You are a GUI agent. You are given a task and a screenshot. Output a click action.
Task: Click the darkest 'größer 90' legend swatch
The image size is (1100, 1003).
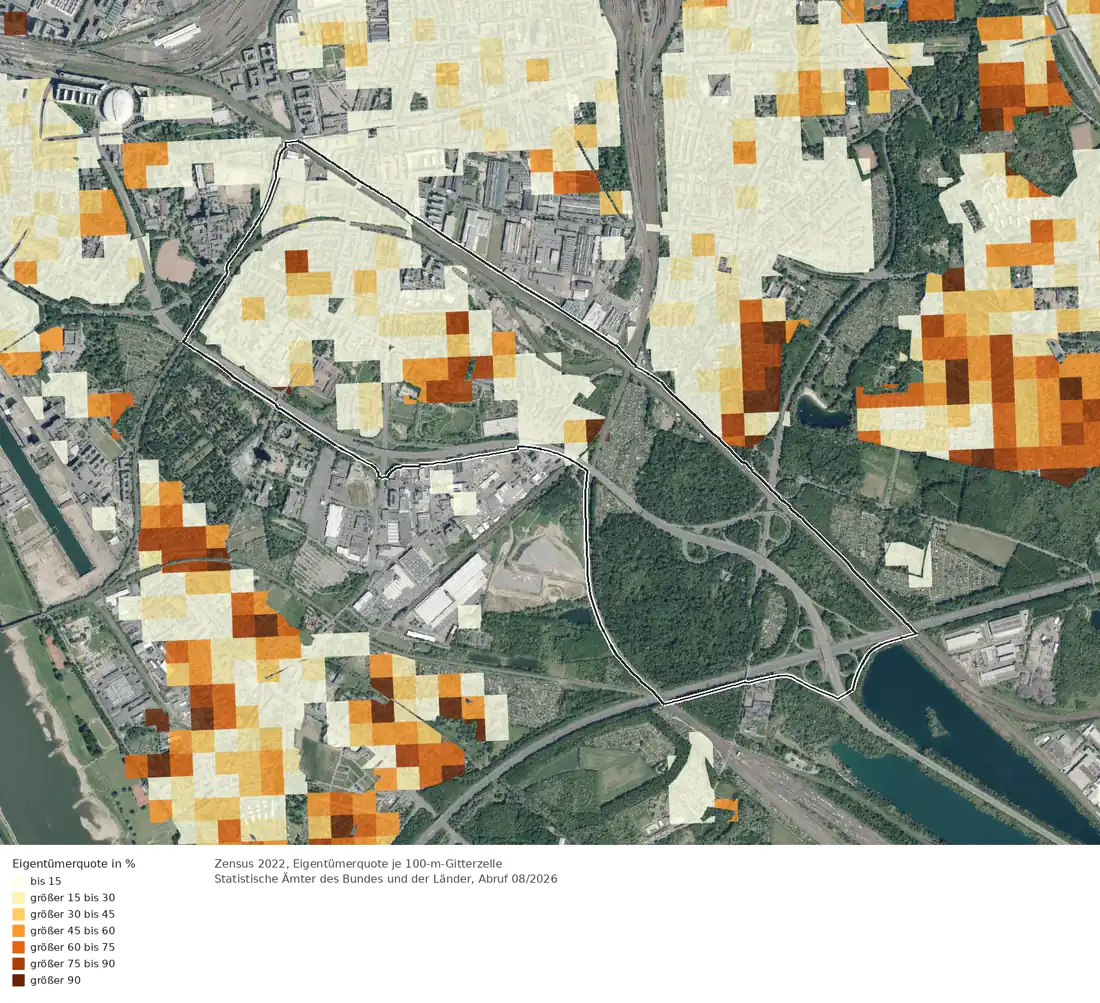tap(18, 981)
